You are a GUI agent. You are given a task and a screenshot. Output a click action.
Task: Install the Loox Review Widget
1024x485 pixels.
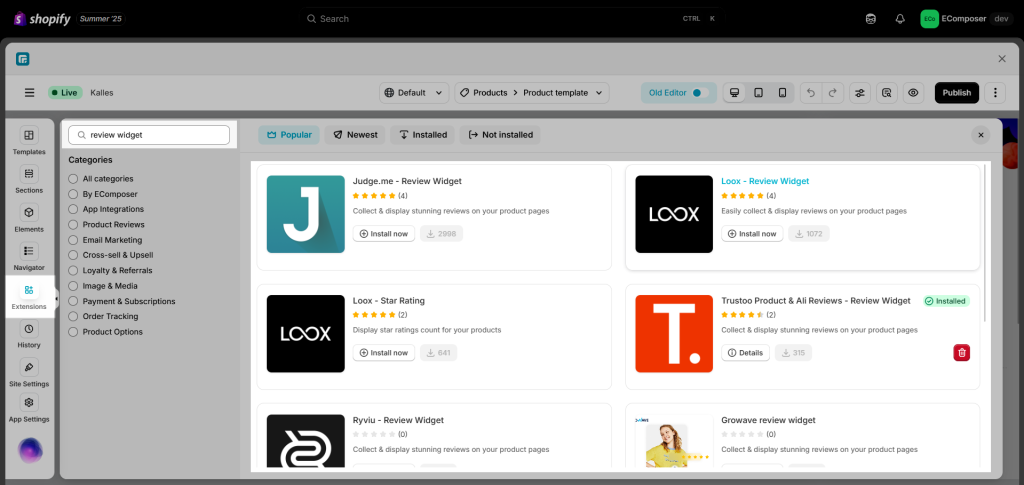coord(752,234)
